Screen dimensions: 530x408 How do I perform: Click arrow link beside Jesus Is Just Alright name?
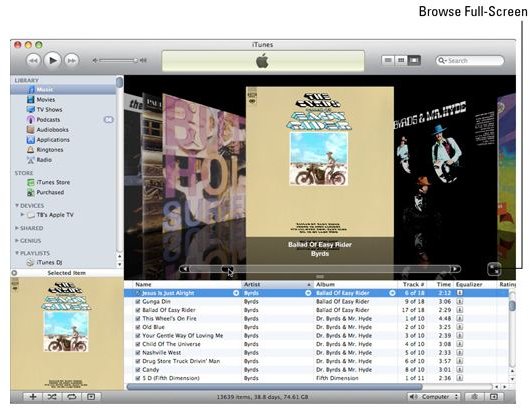pos(236,293)
